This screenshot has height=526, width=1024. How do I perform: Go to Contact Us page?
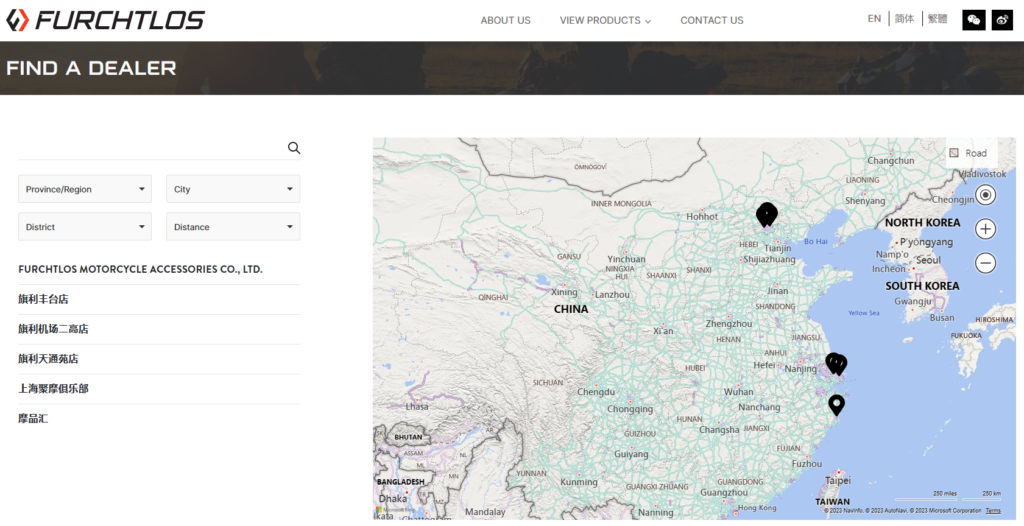[712, 20]
